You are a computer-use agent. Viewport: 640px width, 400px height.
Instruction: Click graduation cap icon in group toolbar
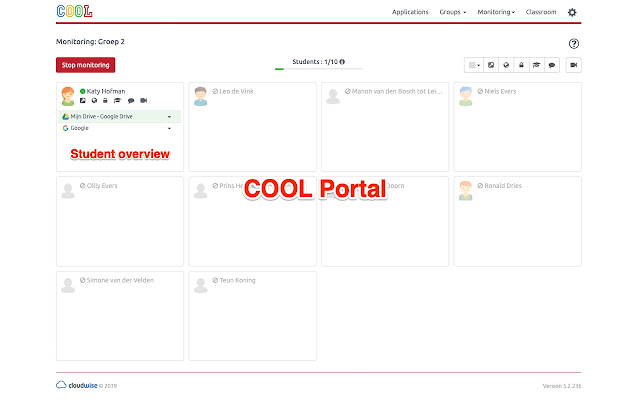pos(536,65)
